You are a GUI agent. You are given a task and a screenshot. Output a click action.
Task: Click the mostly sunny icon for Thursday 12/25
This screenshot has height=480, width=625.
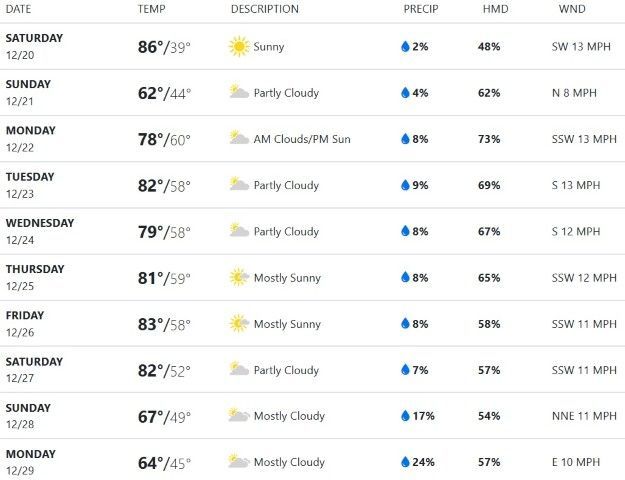coord(238,277)
